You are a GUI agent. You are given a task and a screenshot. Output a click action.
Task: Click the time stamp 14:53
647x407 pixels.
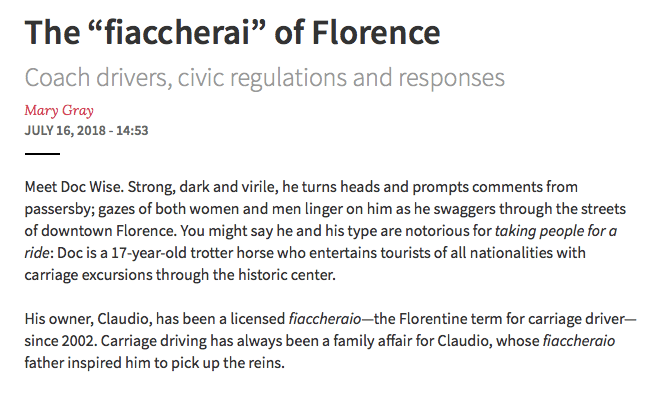(x=129, y=130)
